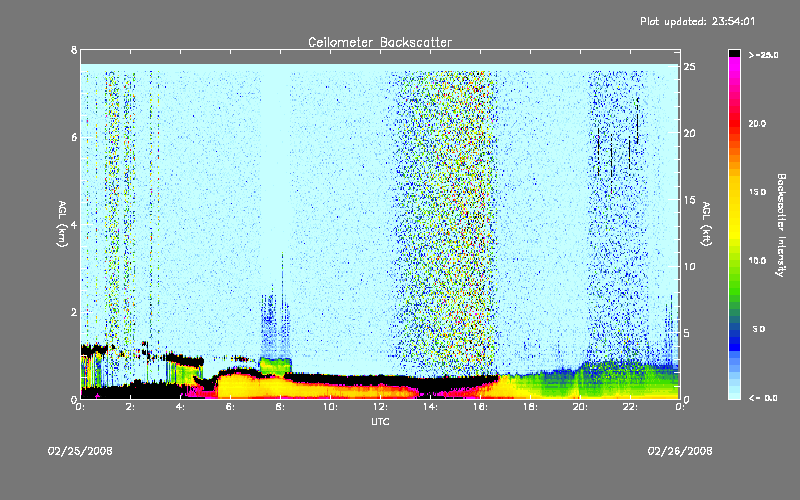Click the 8 km tick label on left axis

pyautogui.click(x=74, y=50)
